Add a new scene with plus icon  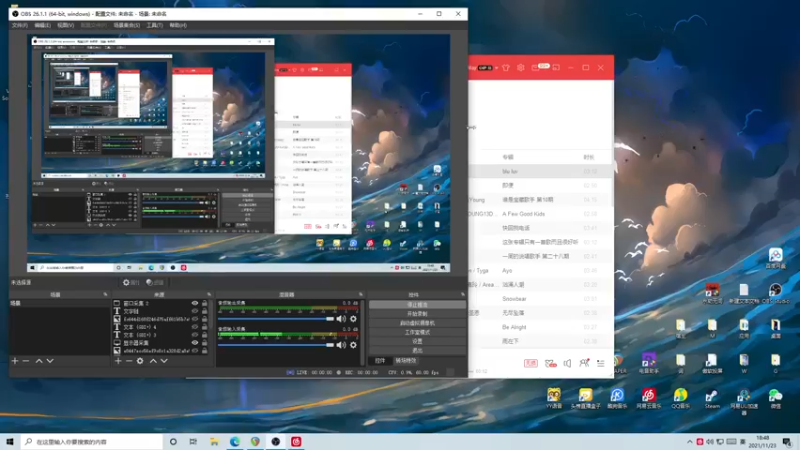pyautogui.click(x=15, y=361)
